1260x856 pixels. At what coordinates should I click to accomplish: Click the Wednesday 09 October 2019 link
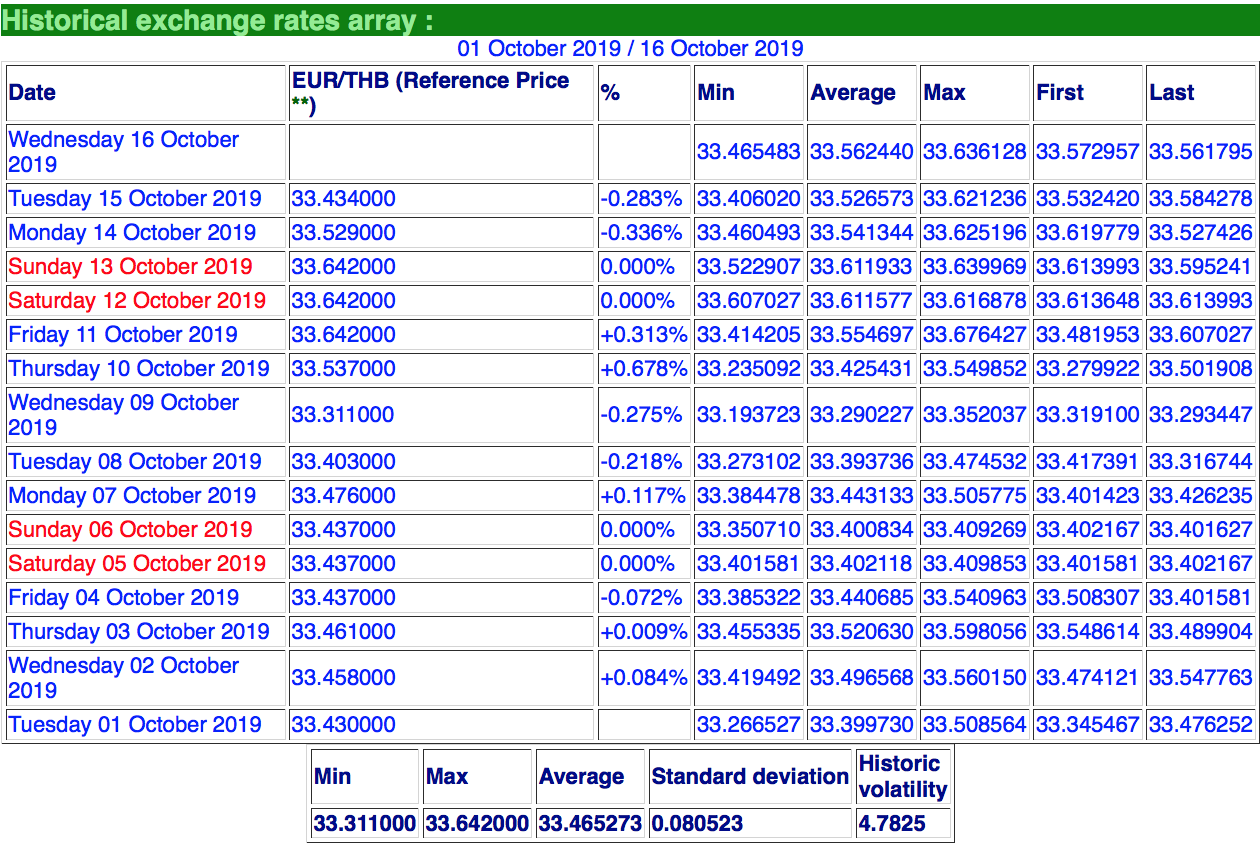(x=123, y=415)
